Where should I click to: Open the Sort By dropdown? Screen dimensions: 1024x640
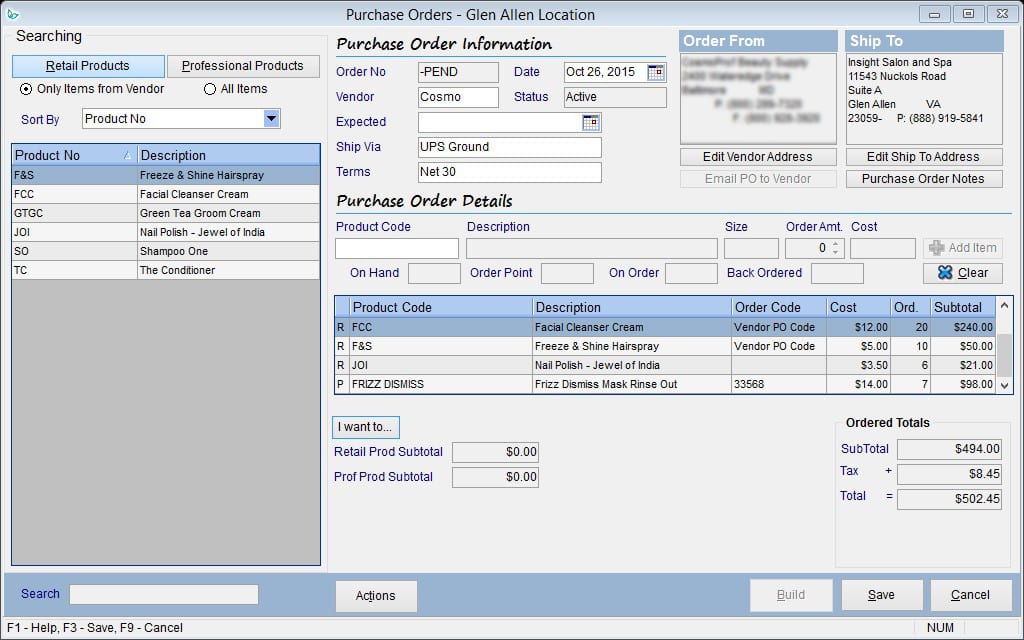coord(270,119)
